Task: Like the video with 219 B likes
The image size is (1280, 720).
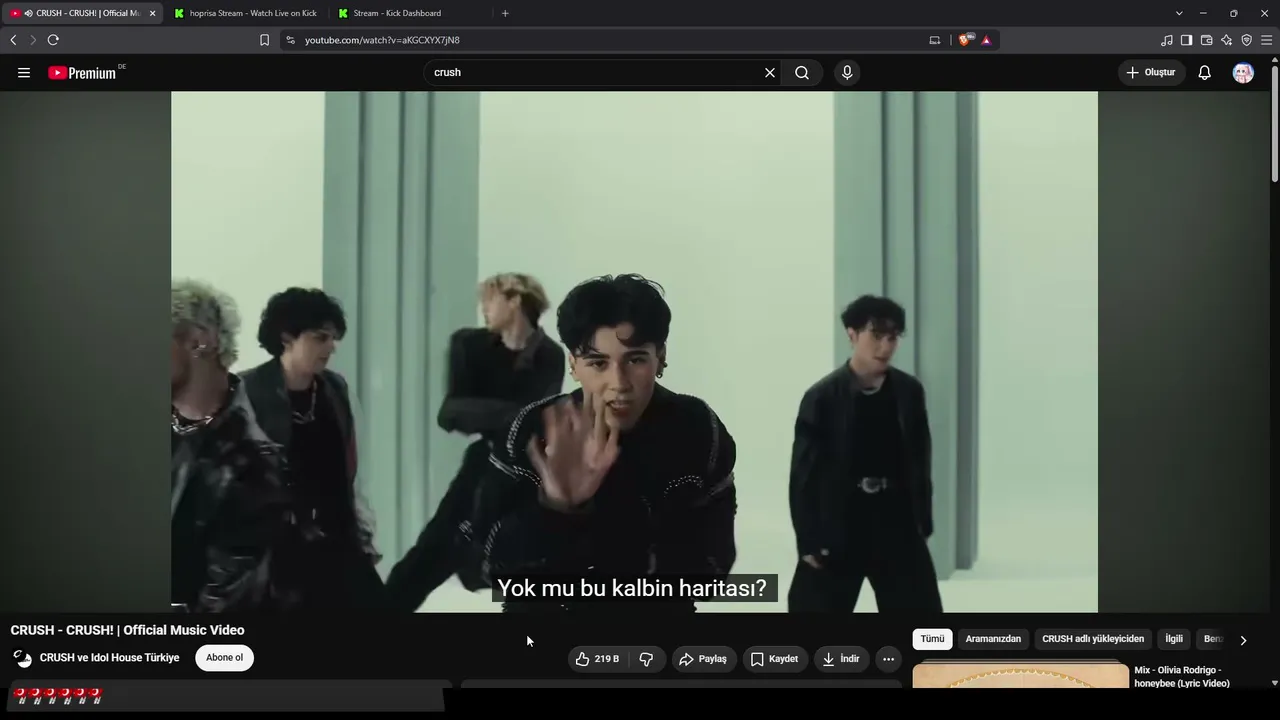Action: click(596, 659)
